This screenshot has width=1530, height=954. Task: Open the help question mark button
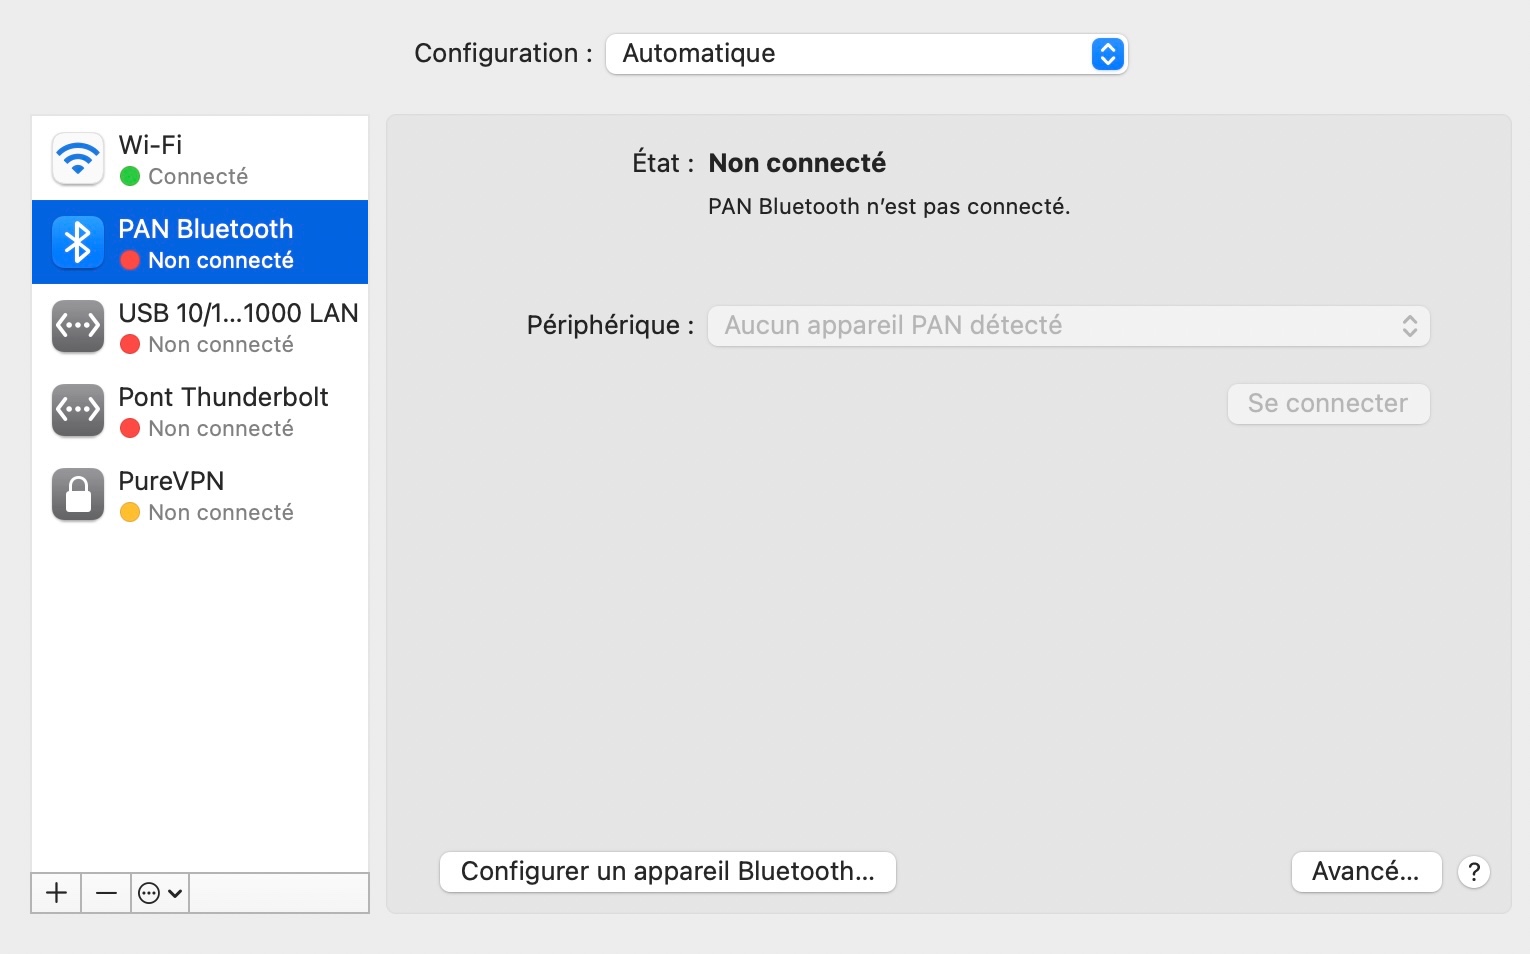coord(1473,872)
